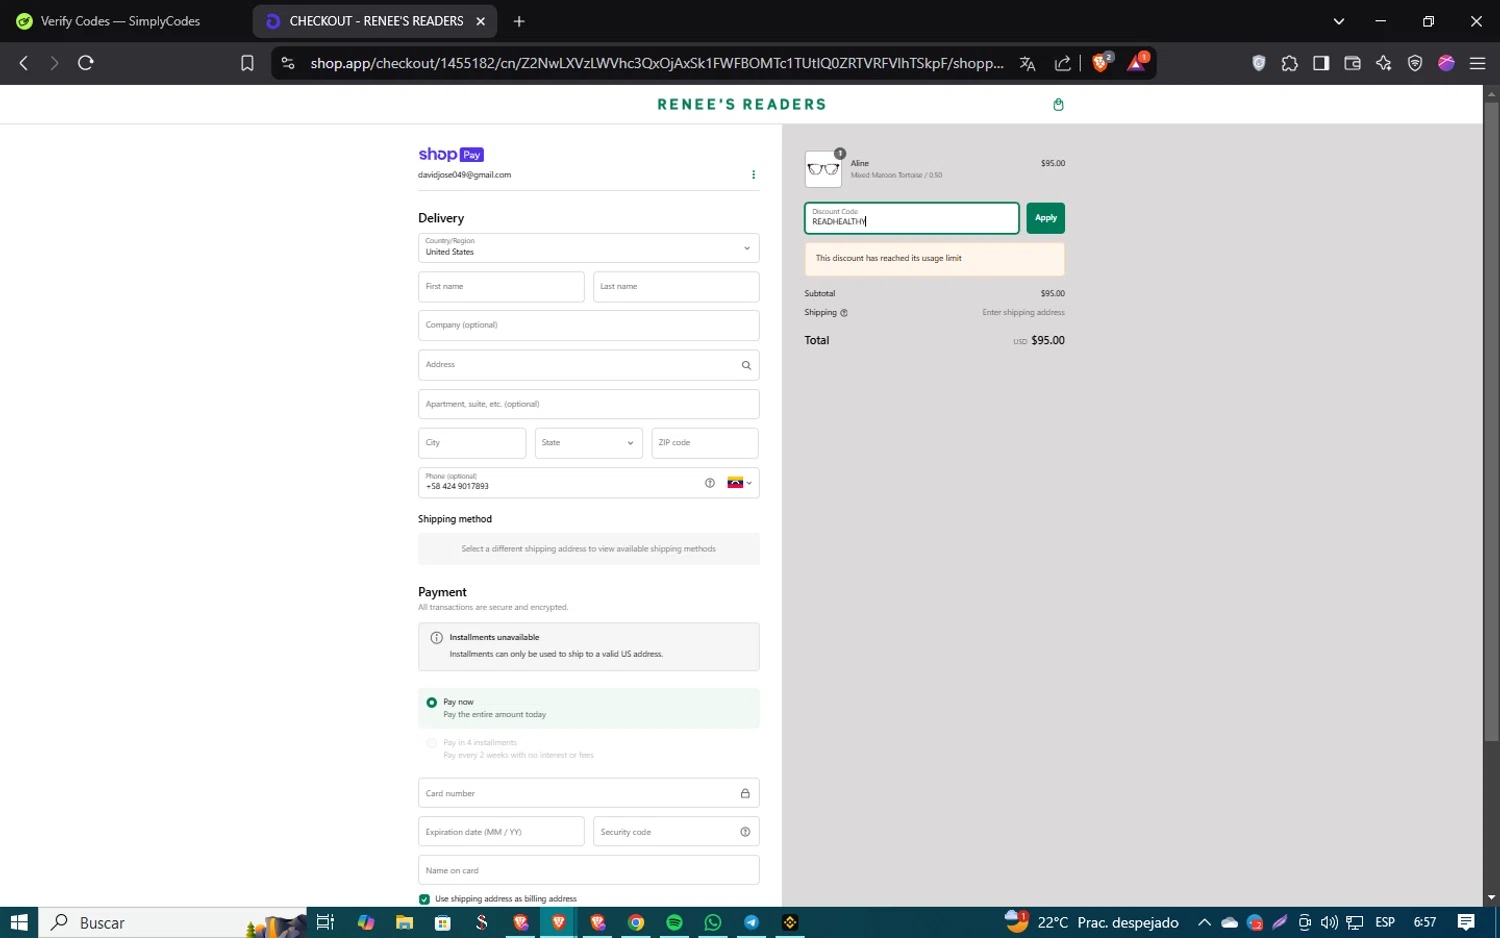Open a new browser tab
Image resolution: width=1500 pixels, height=938 pixels.
tap(519, 21)
